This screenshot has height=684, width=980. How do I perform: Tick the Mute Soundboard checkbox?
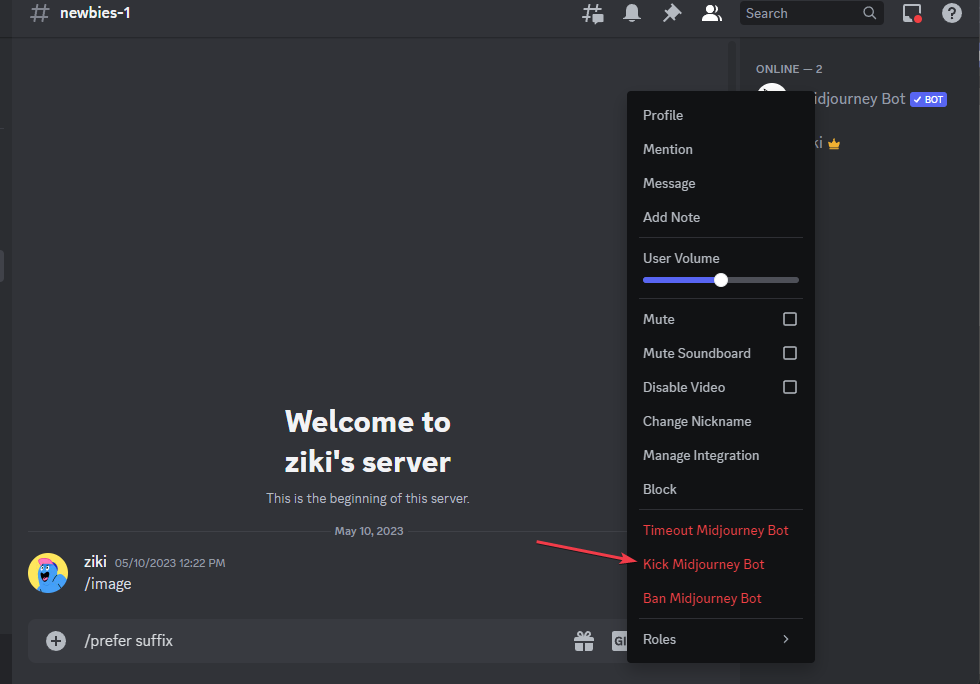(790, 353)
